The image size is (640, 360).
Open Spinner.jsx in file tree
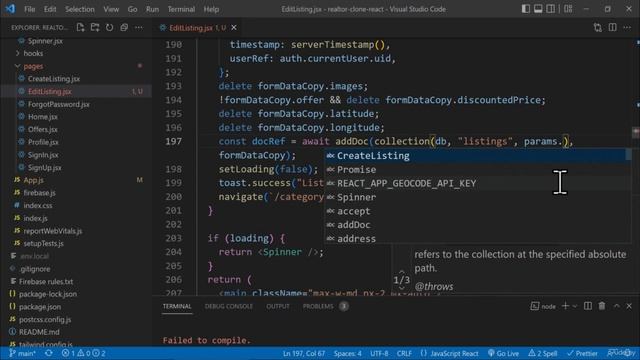[x=45, y=41]
